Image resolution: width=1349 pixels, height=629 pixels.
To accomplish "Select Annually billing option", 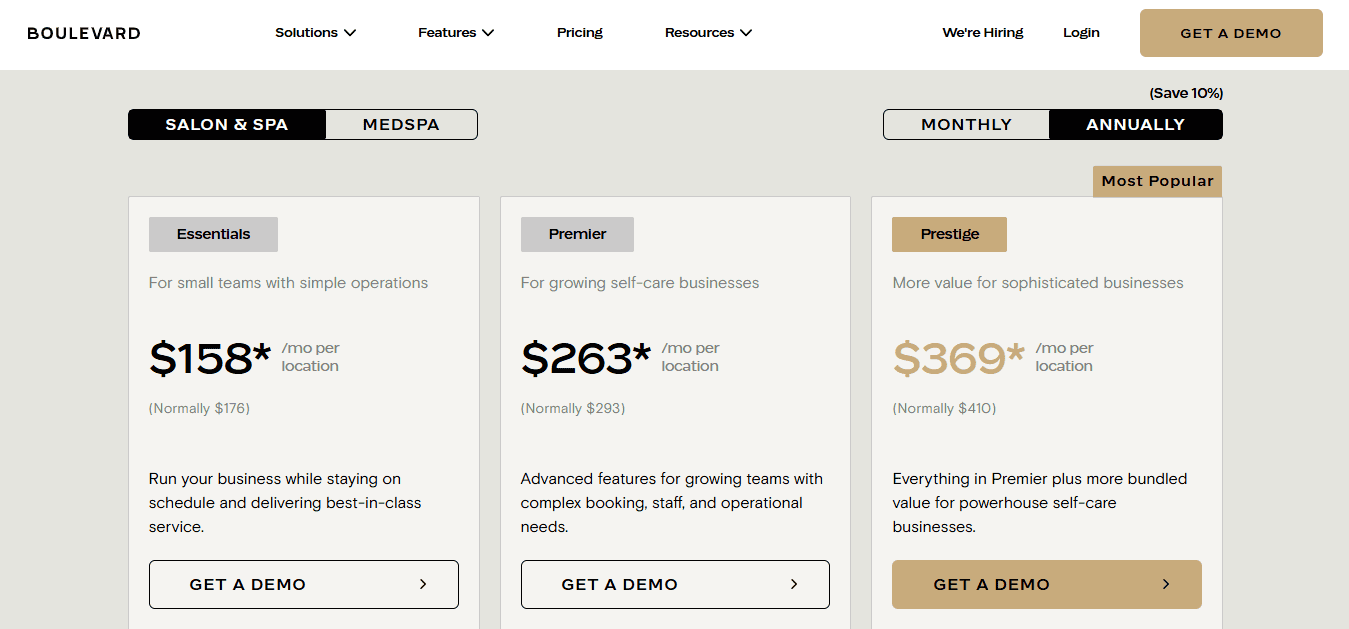I will 1136,125.
